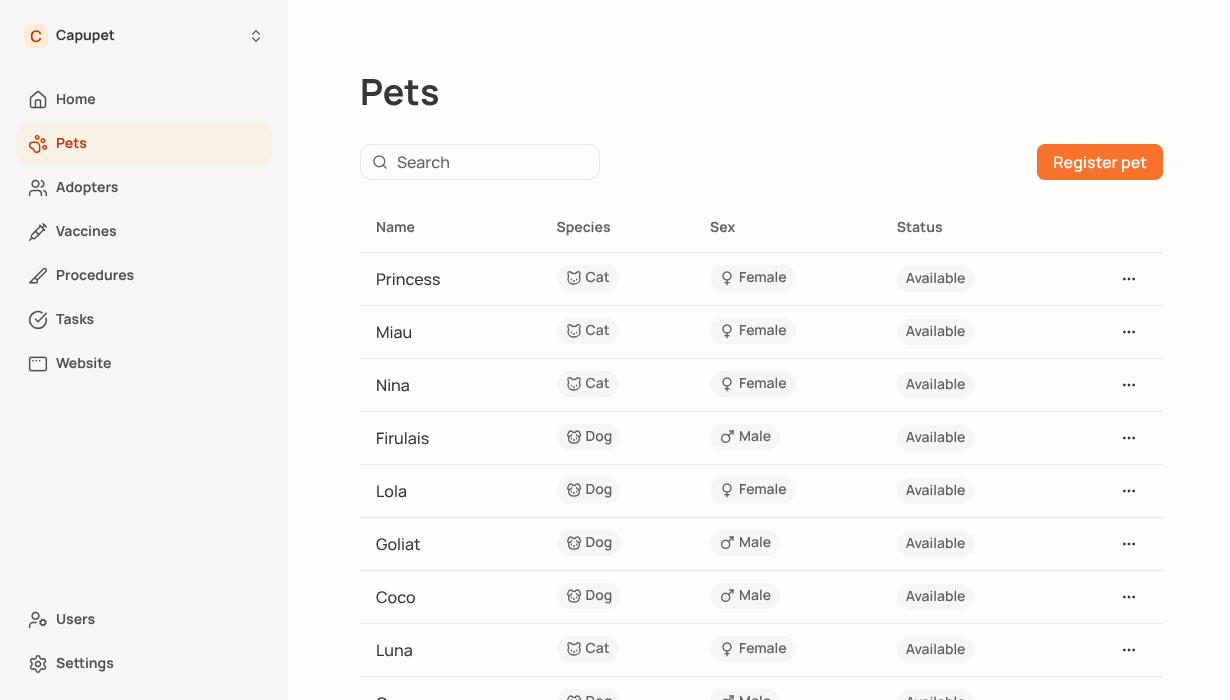Open the three-dot menu for Firulais

1129,438
